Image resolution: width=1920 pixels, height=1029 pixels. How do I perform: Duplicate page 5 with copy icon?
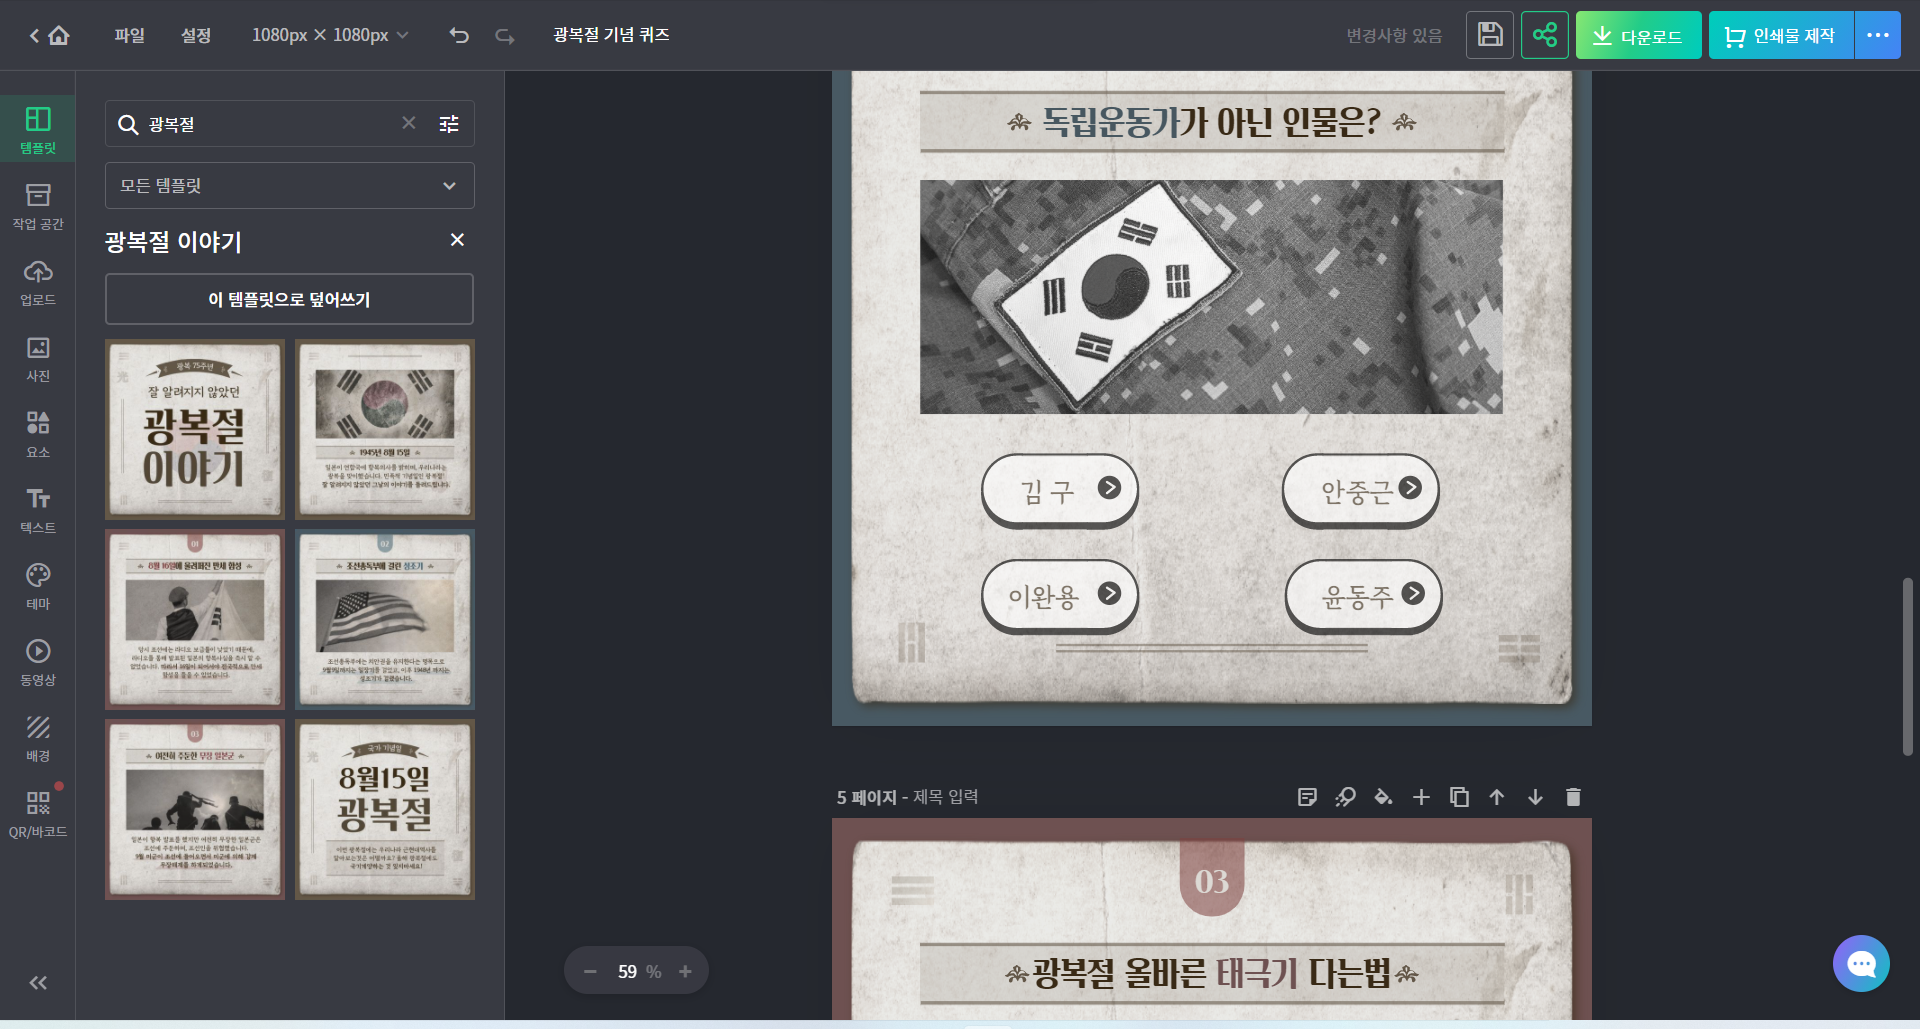pyautogui.click(x=1459, y=797)
